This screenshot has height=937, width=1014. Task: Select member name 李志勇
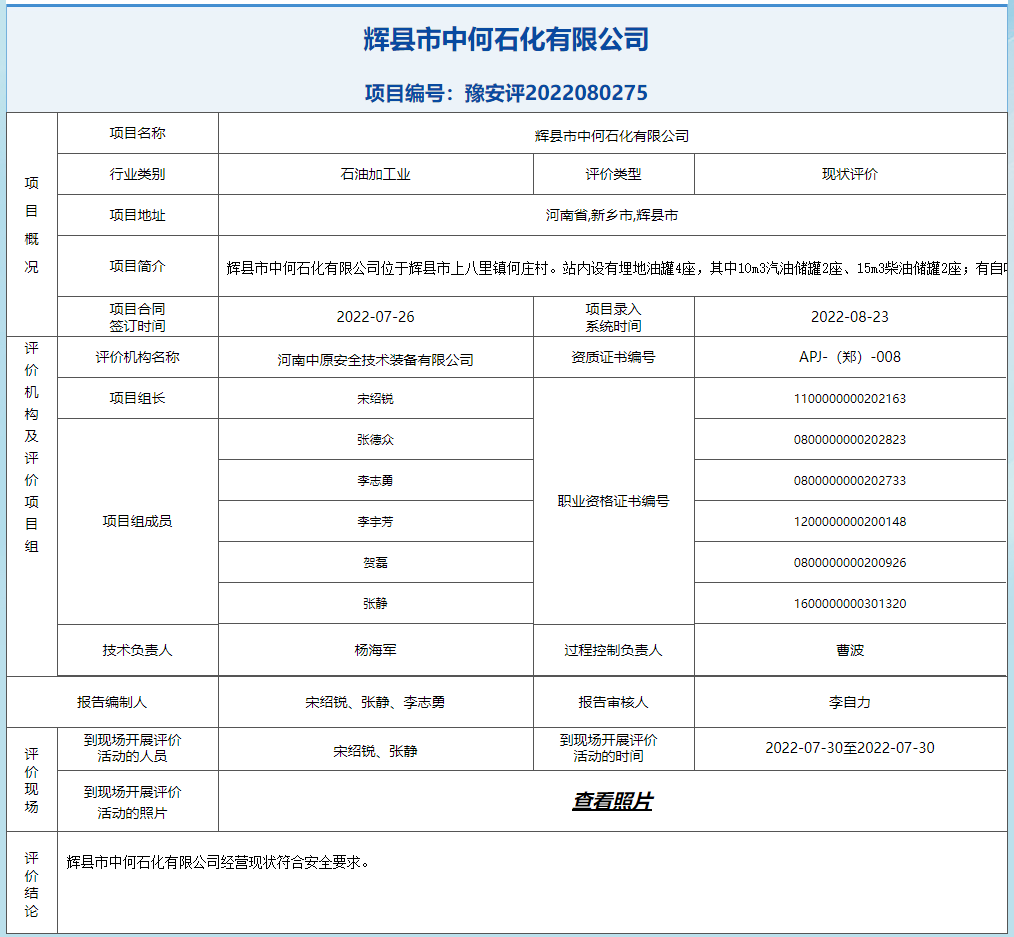click(x=376, y=480)
